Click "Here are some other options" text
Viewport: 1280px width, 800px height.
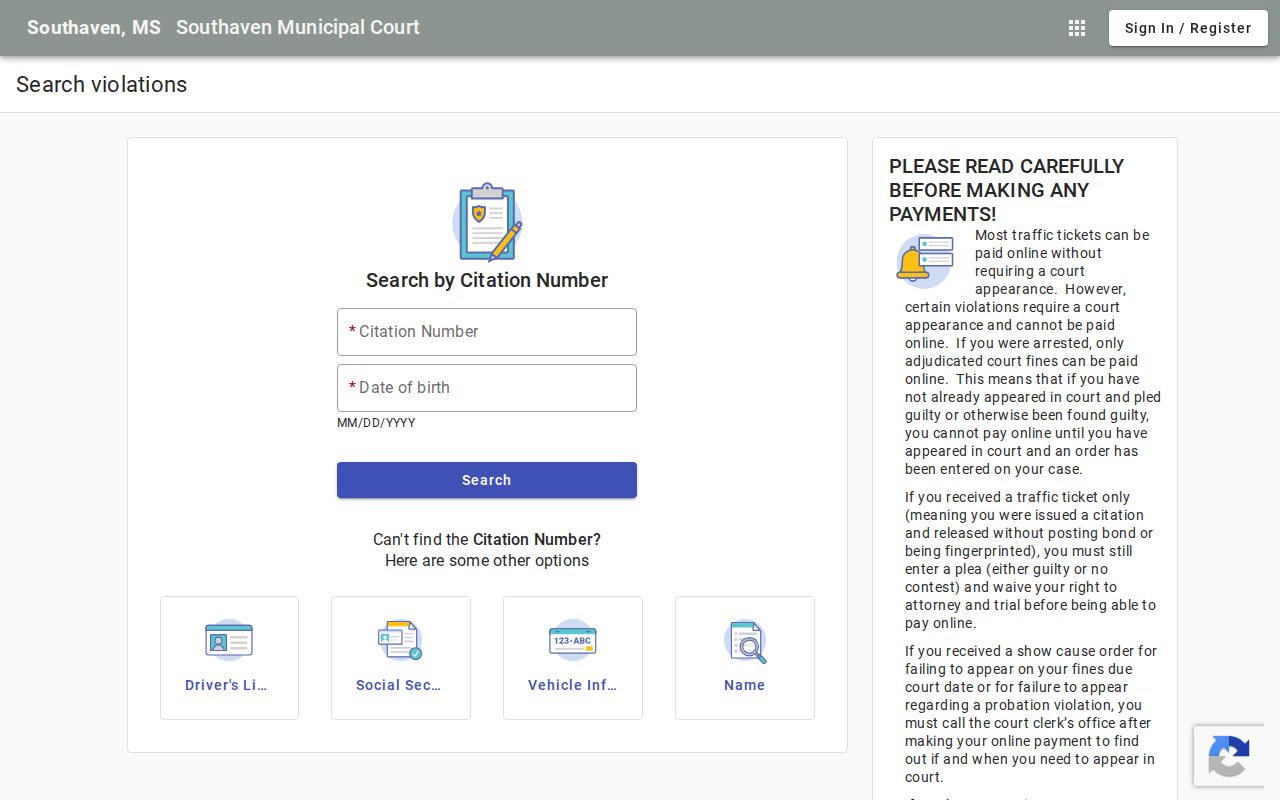pyautogui.click(x=487, y=560)
